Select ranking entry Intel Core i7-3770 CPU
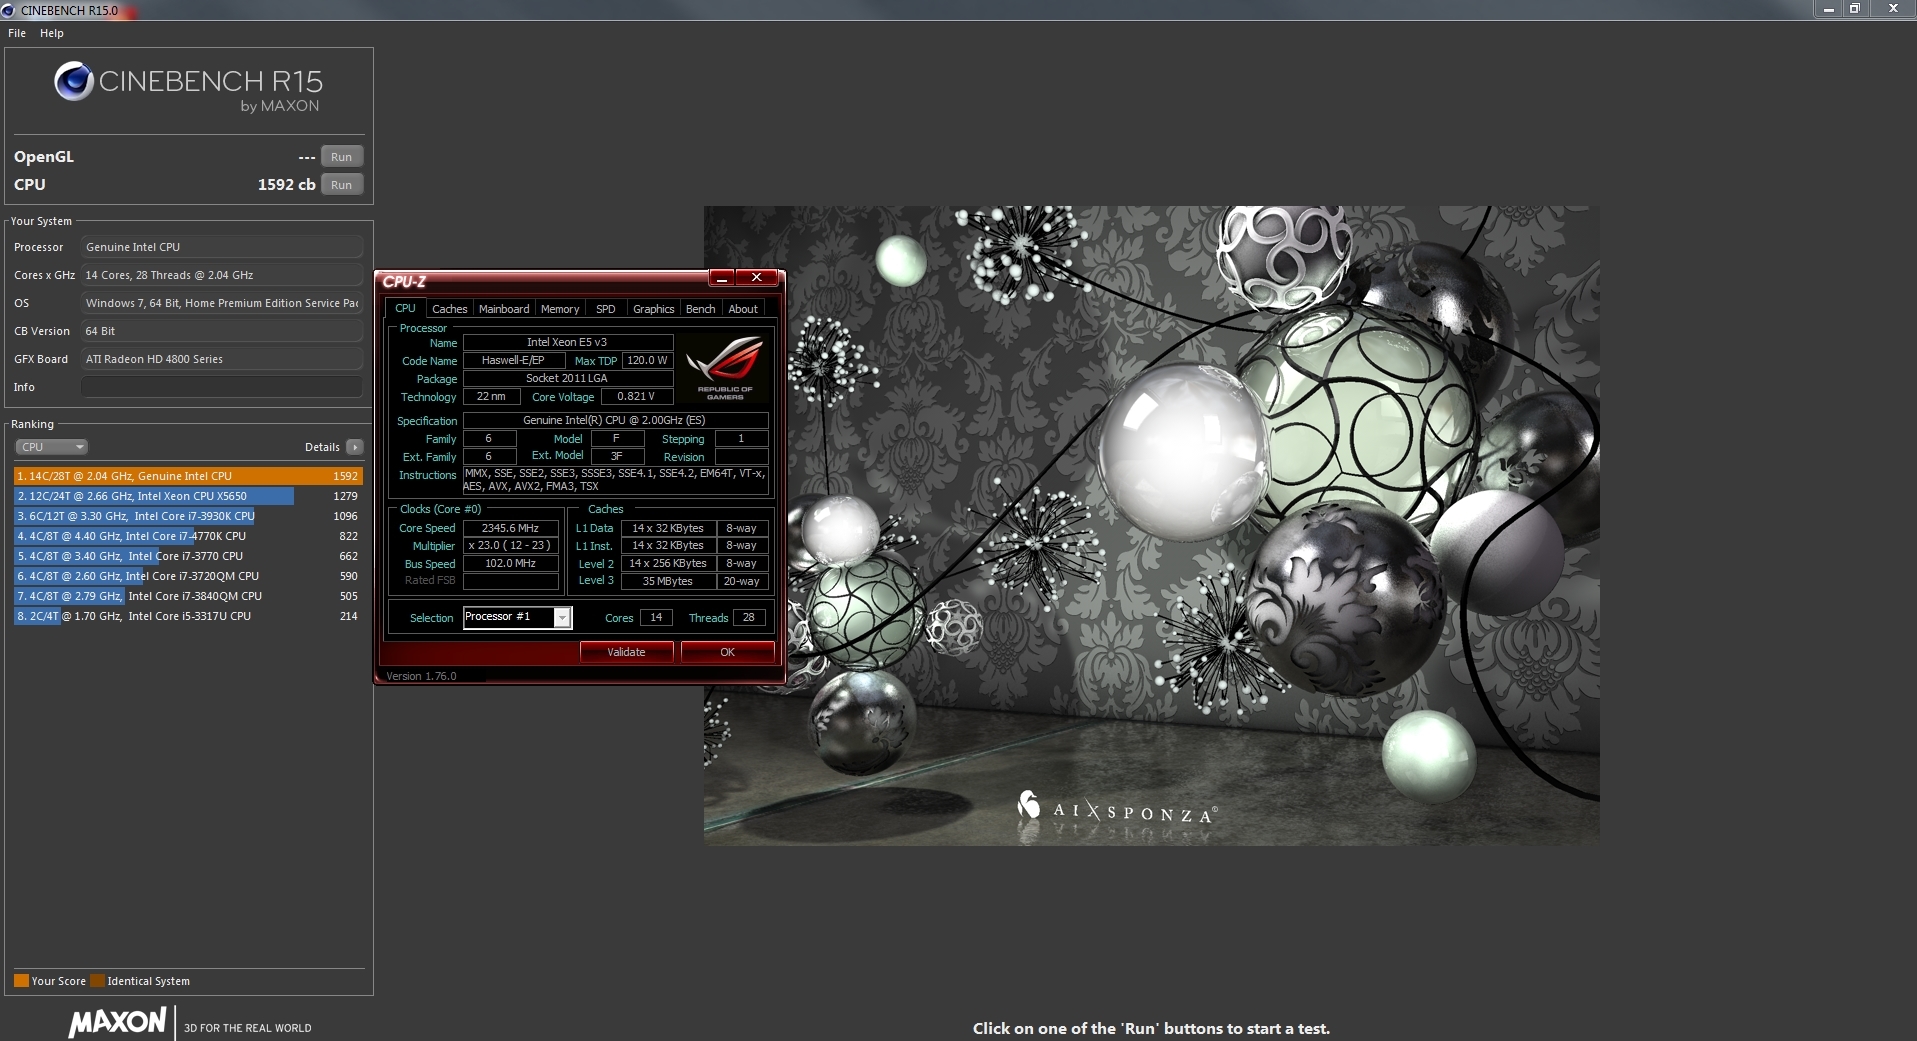The width and height of the screenshot is (1917, 1041). (188, 556)
